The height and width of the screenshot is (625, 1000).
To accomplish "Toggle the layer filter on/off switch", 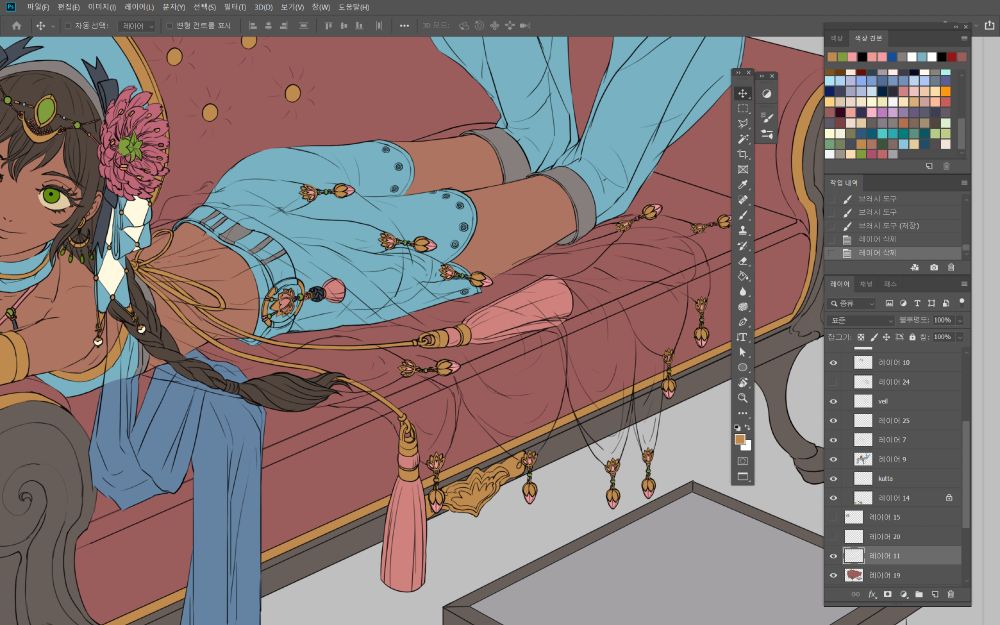I will (x=961, y=302).
